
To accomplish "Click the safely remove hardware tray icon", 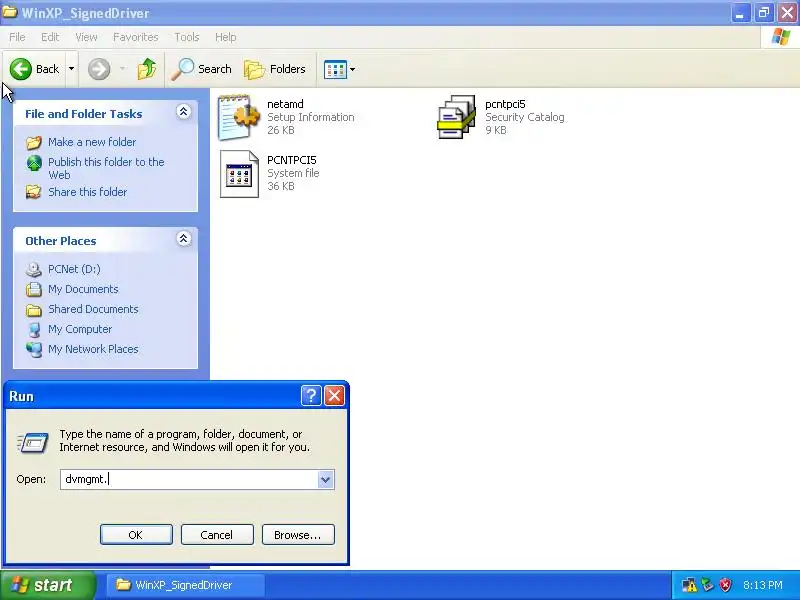I will 708,585.
